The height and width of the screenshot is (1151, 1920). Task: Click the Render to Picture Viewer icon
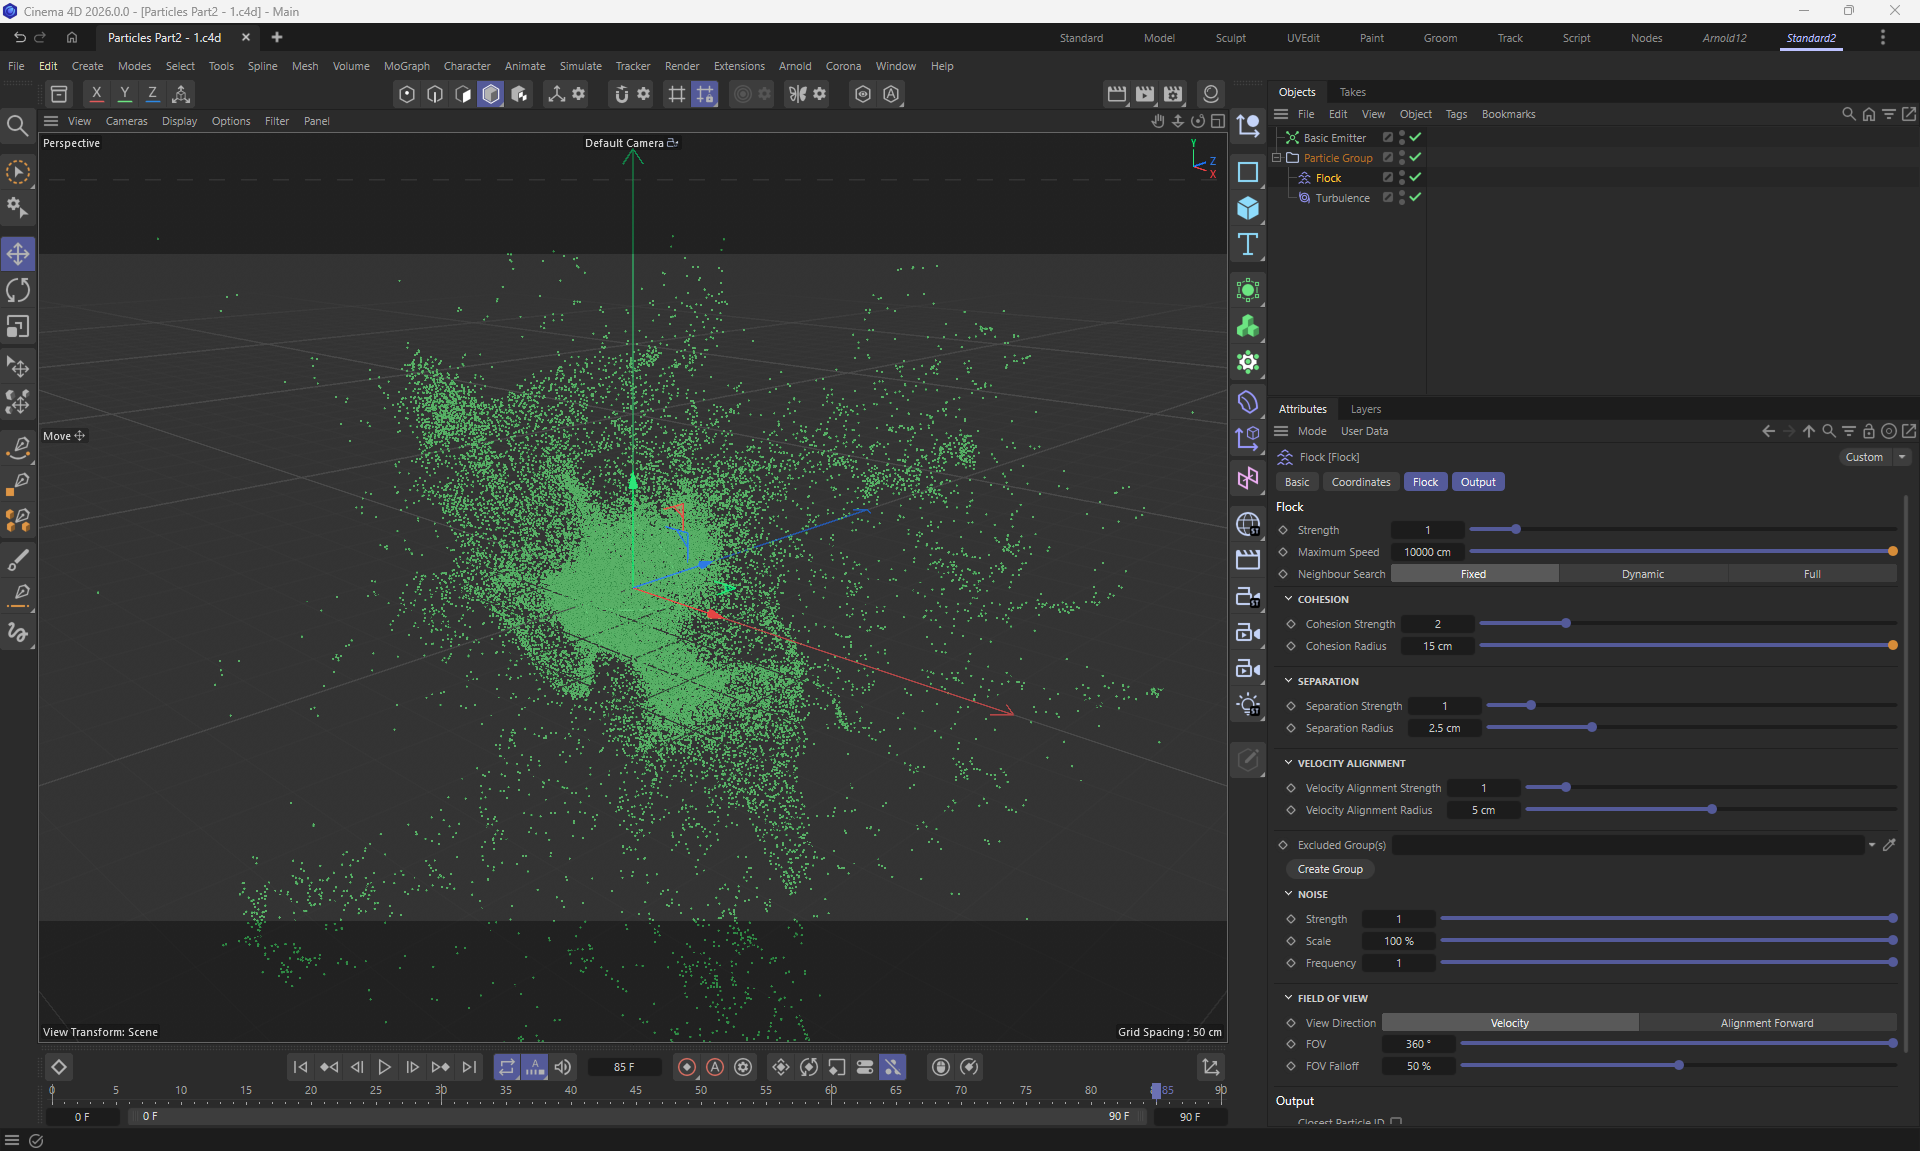[x=1145, y=93]
